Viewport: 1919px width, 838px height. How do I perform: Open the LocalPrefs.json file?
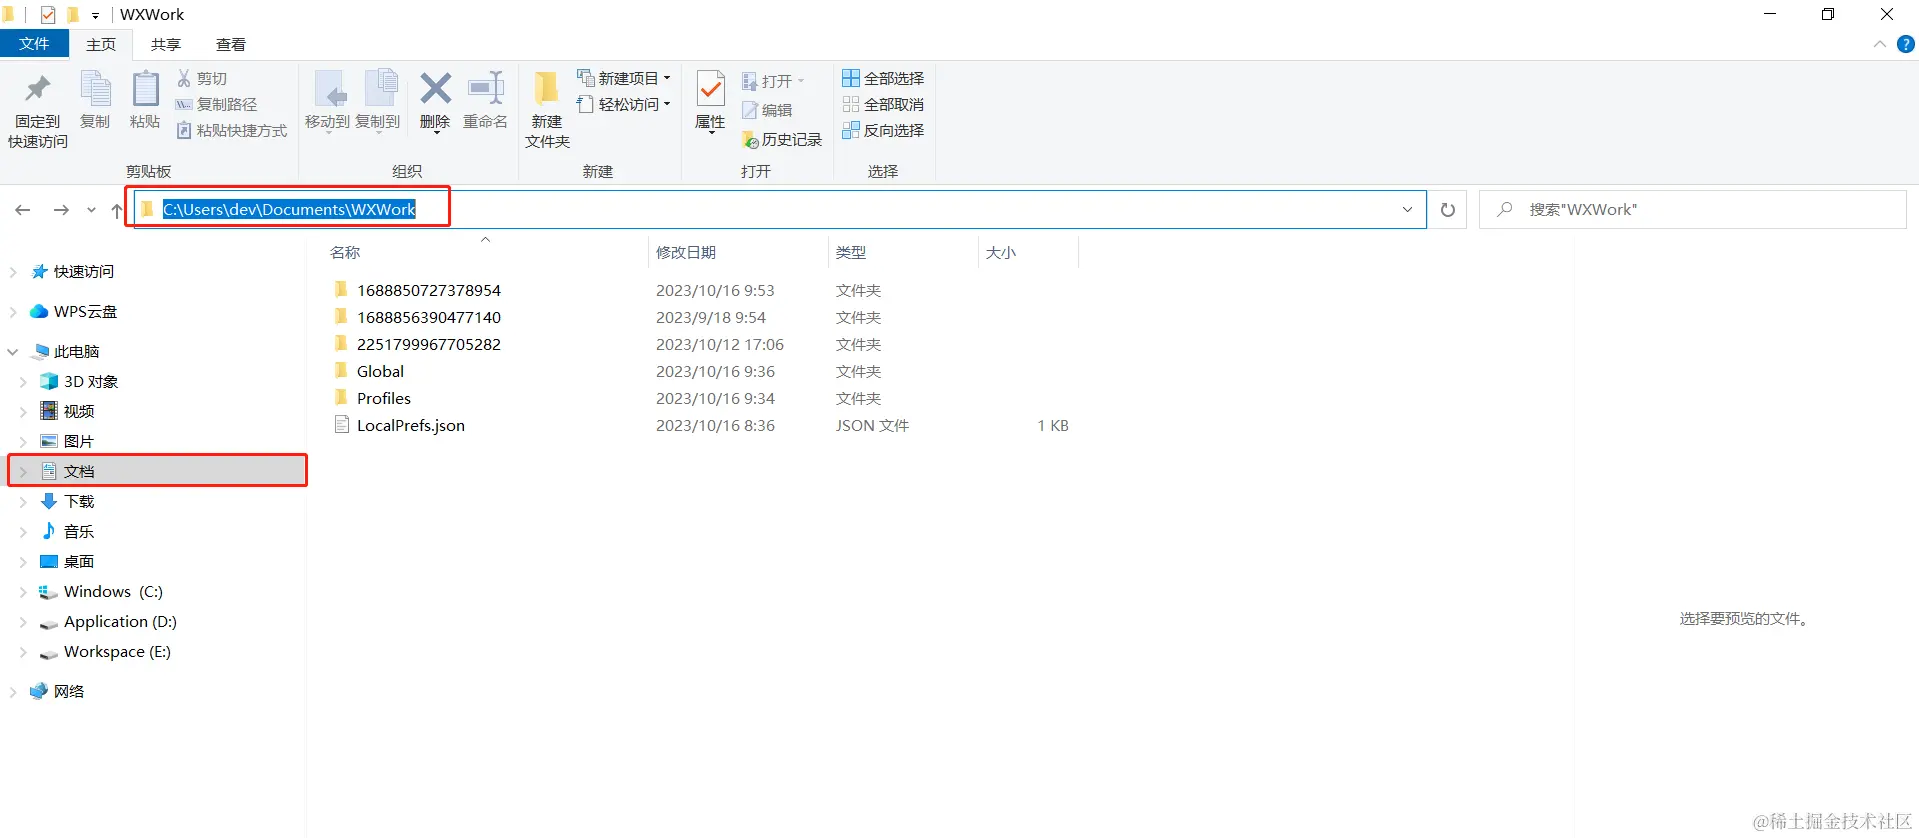point(410,425)
